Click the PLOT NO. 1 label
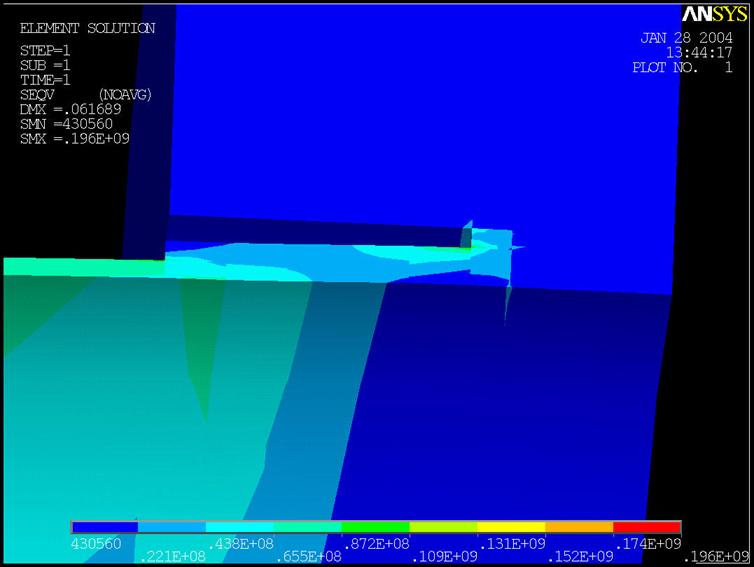The width and height of the screenshot is (754, 567). (x=683, y=67)
